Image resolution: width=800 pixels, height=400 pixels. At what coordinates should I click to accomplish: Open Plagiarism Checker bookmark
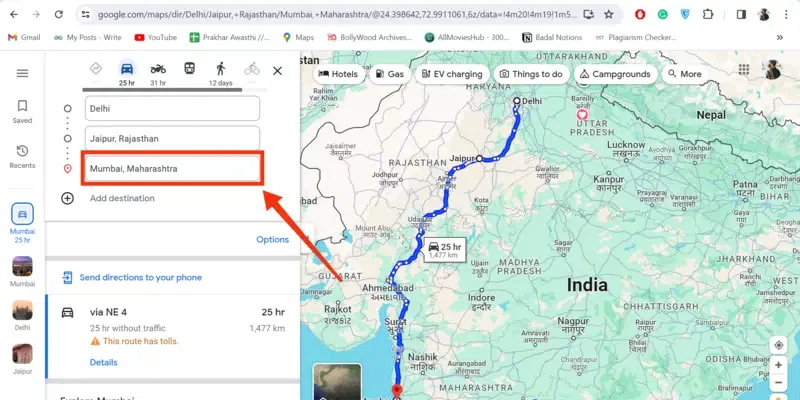[636, 37]
